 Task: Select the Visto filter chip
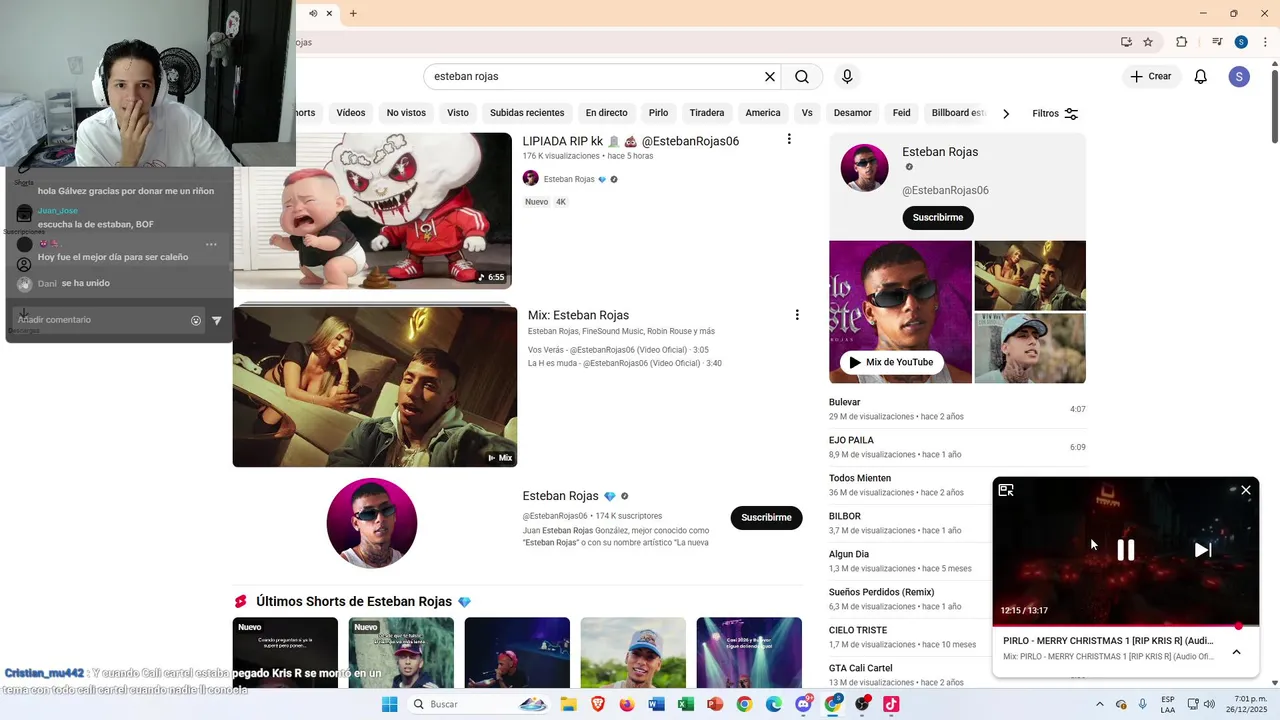click(x=458, y=113)
